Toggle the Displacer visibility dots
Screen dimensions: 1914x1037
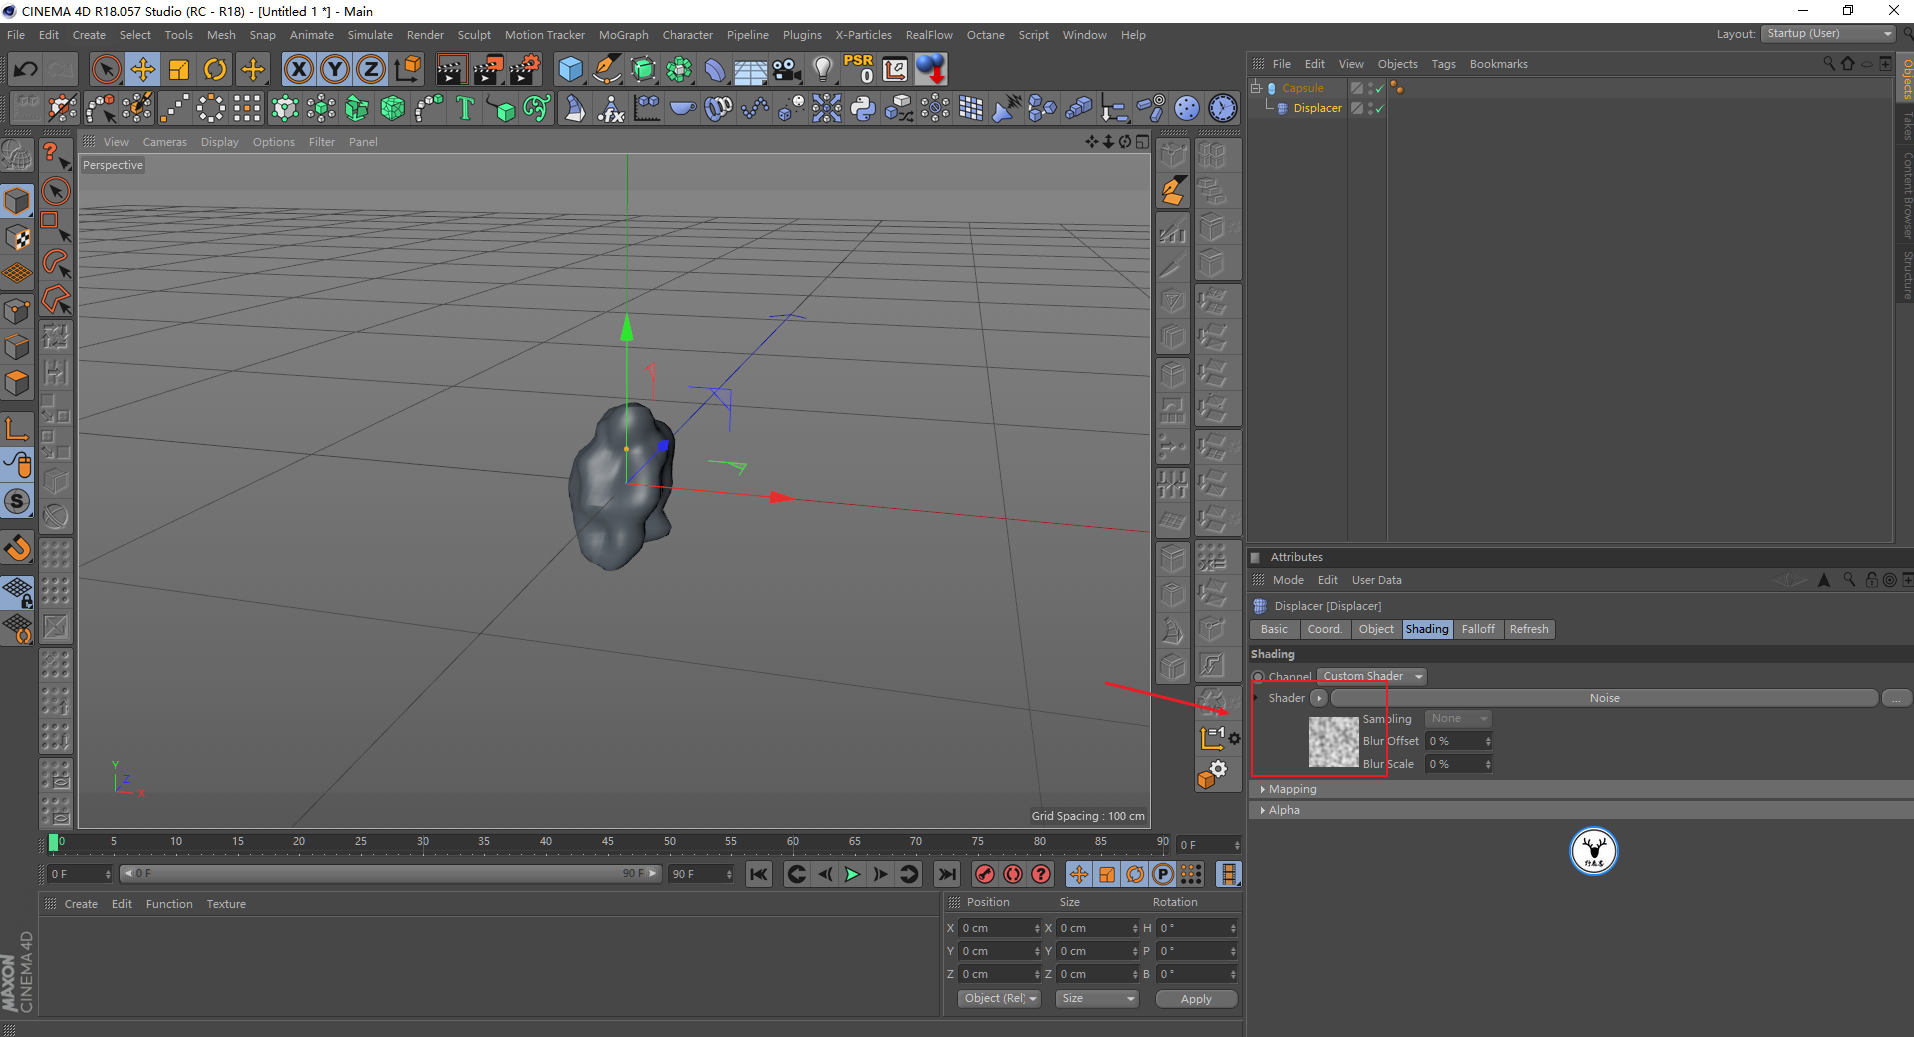(1369, 108)
